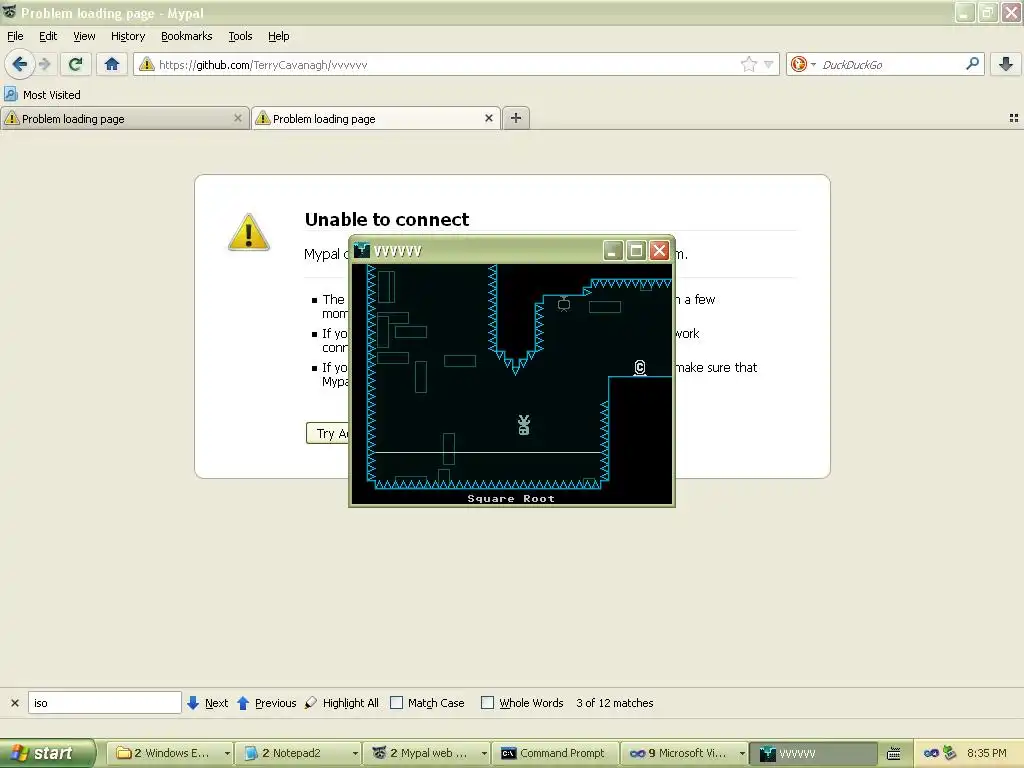
Task: Open the Tools menu
Action: point(240,36)
